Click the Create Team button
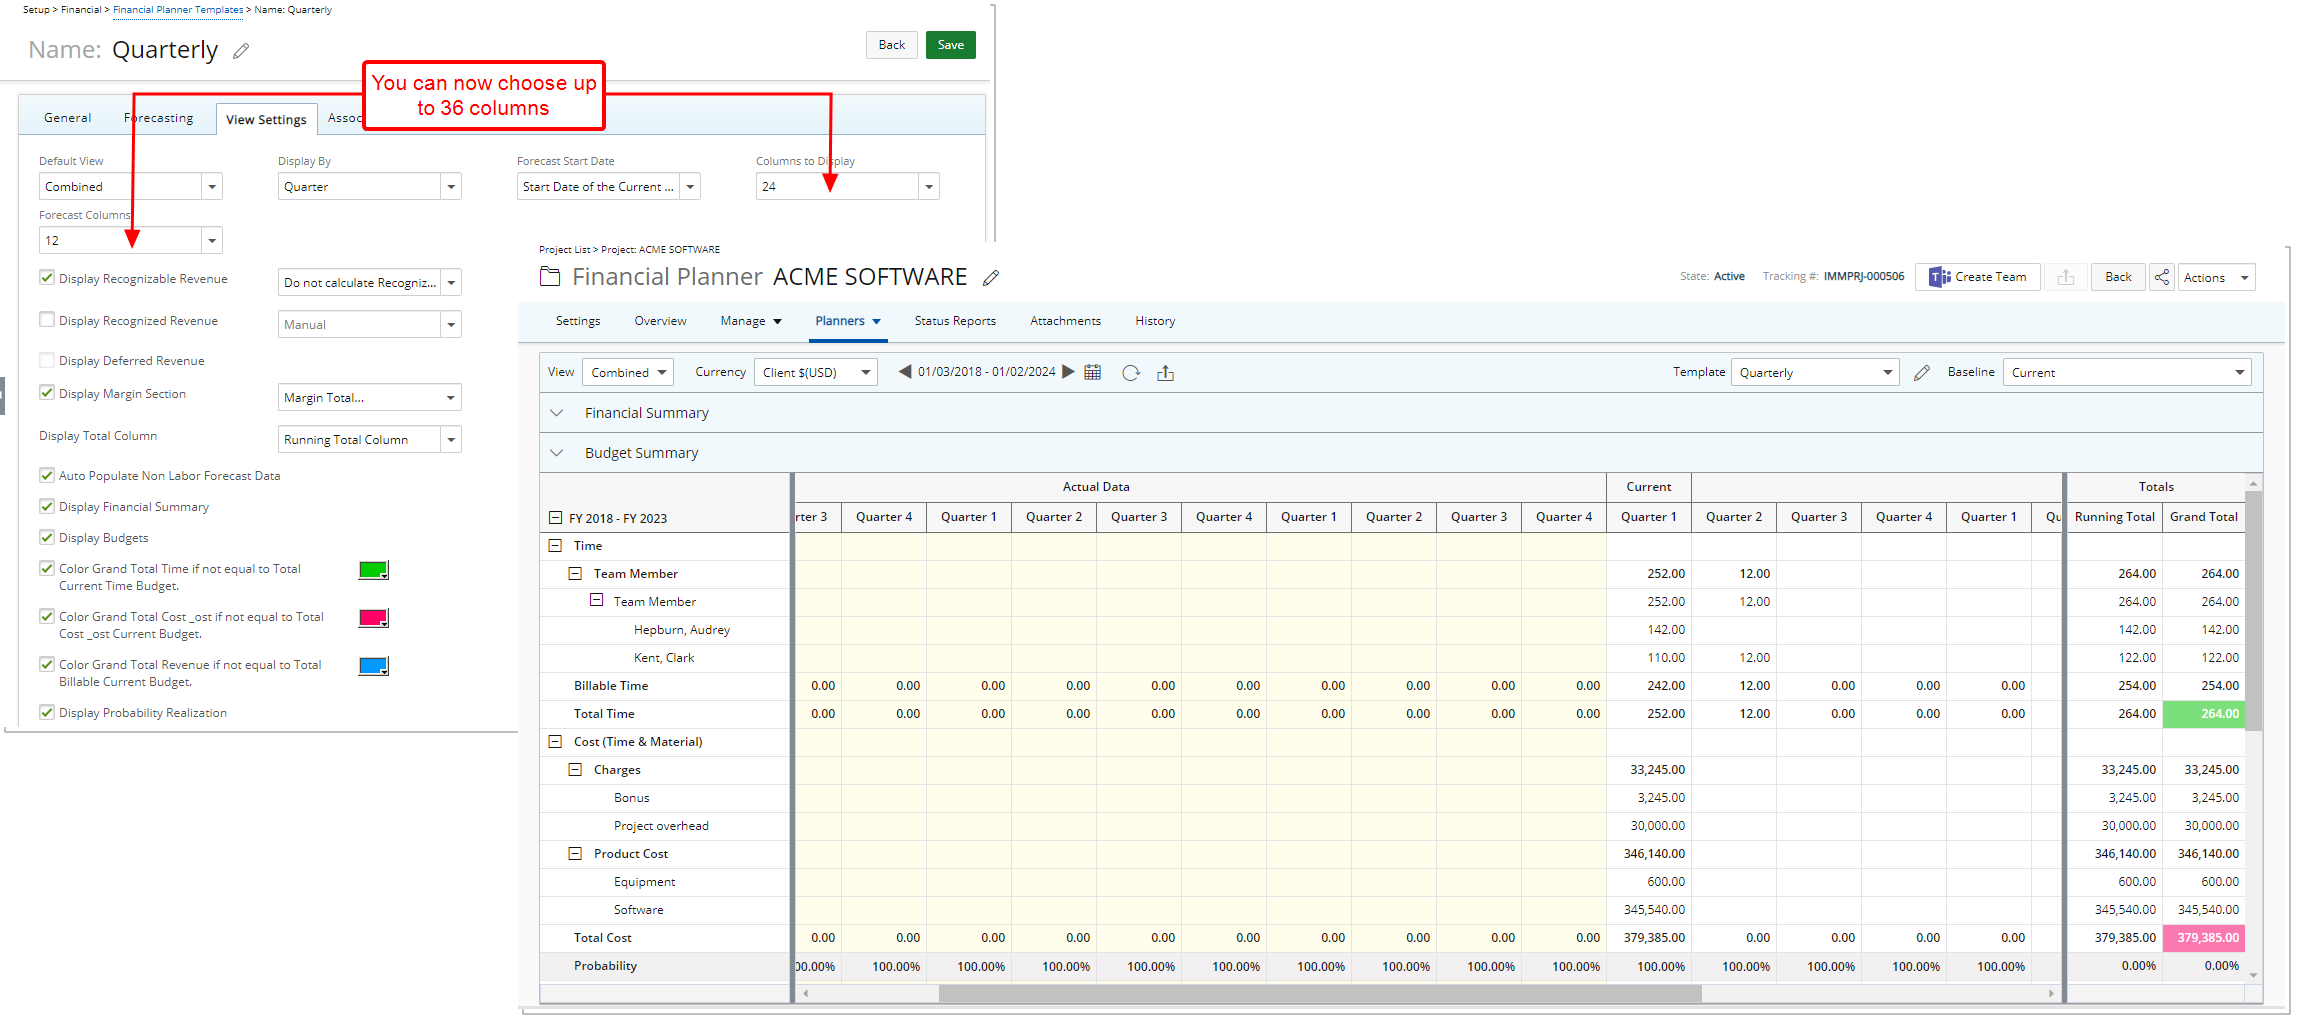Screen dimensions: 2302x1026 tap(1977, 277)
